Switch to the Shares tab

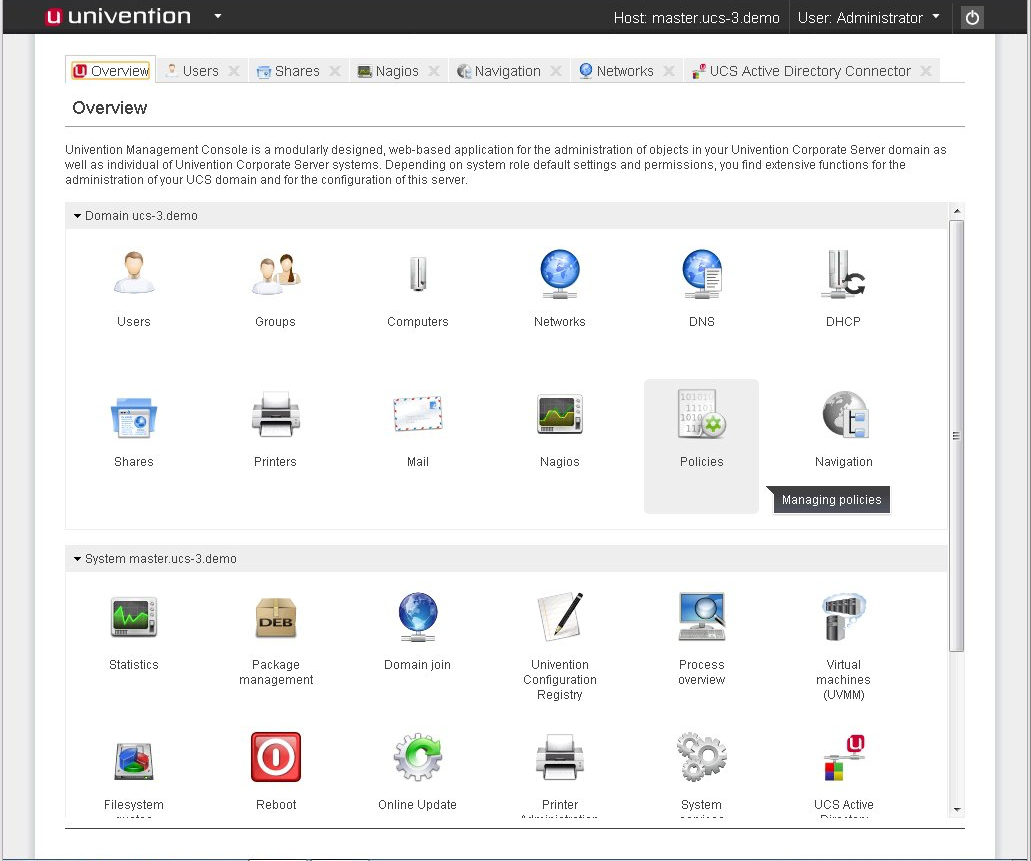point(288,70)
